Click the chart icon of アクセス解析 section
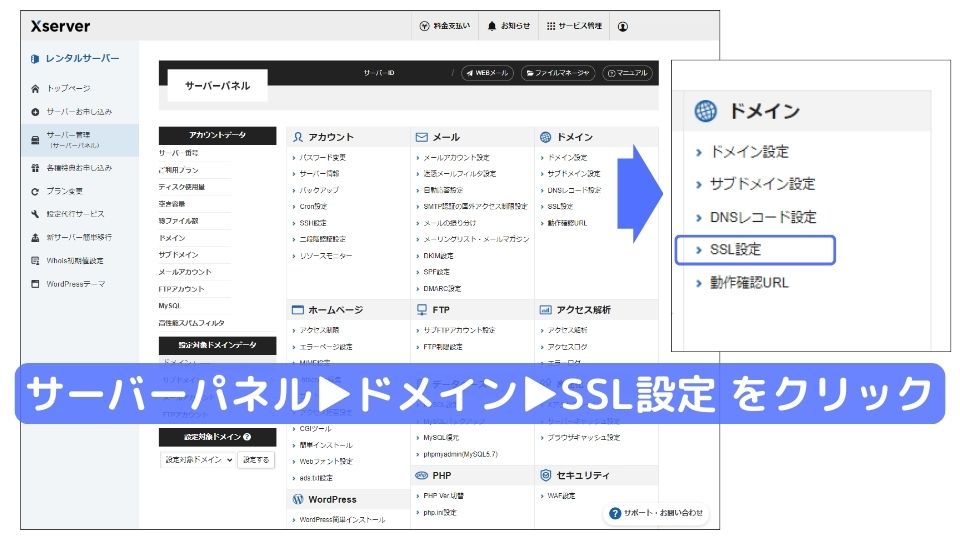 point(546,310)
